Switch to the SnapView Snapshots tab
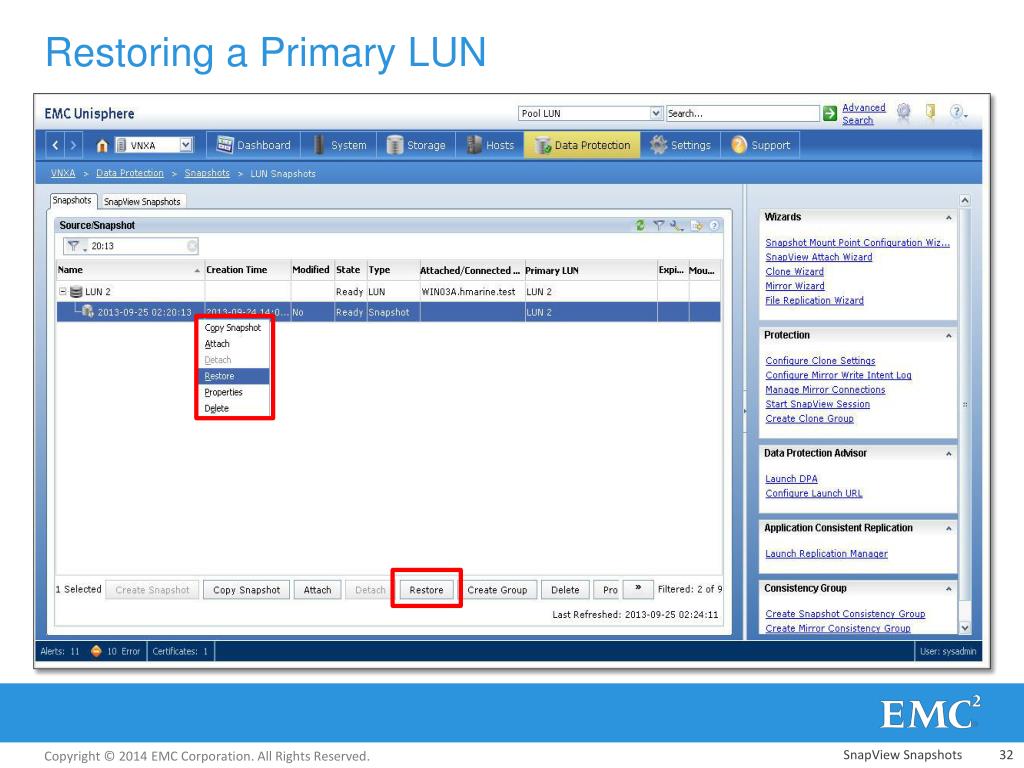The image size is (1024, 768). tap(142, 202)
